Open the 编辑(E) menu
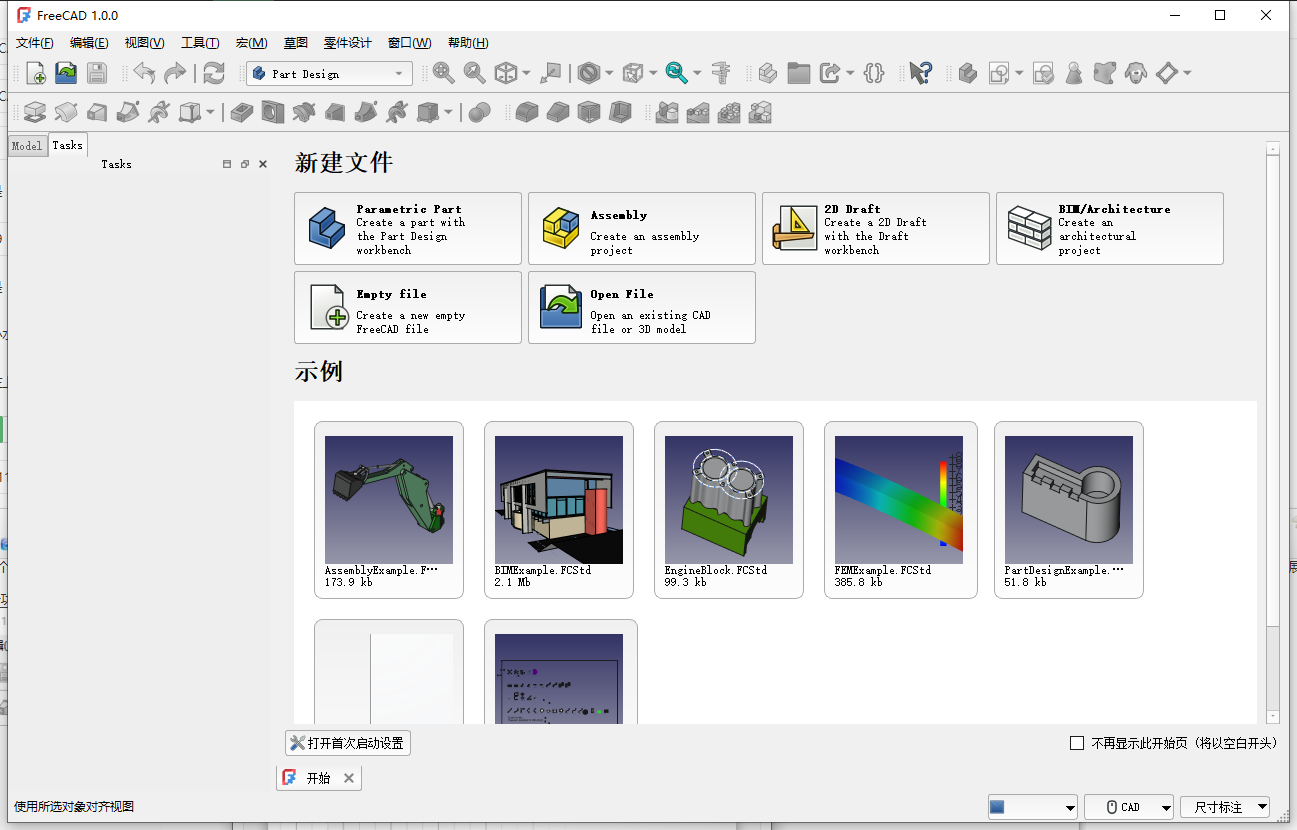The image size is (1297, 830). (x=89, y=43)
